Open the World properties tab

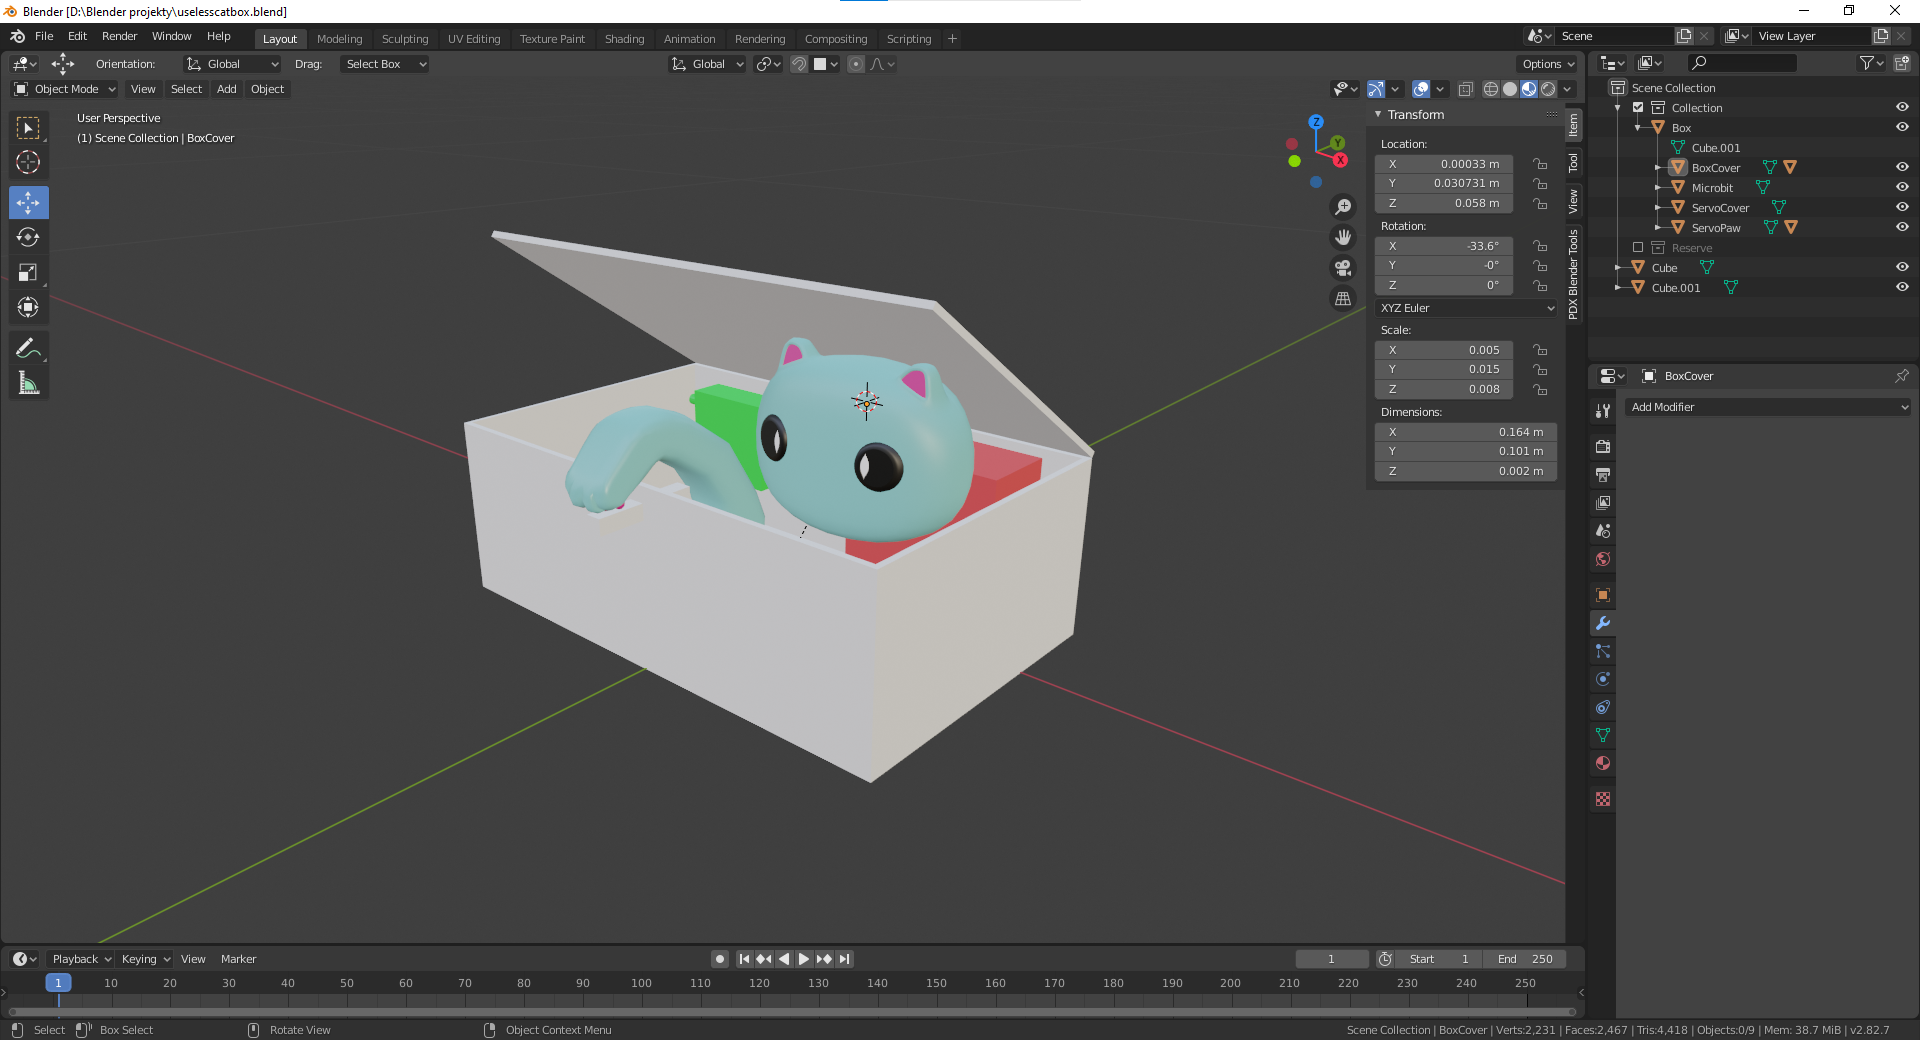pos(1603,559)
